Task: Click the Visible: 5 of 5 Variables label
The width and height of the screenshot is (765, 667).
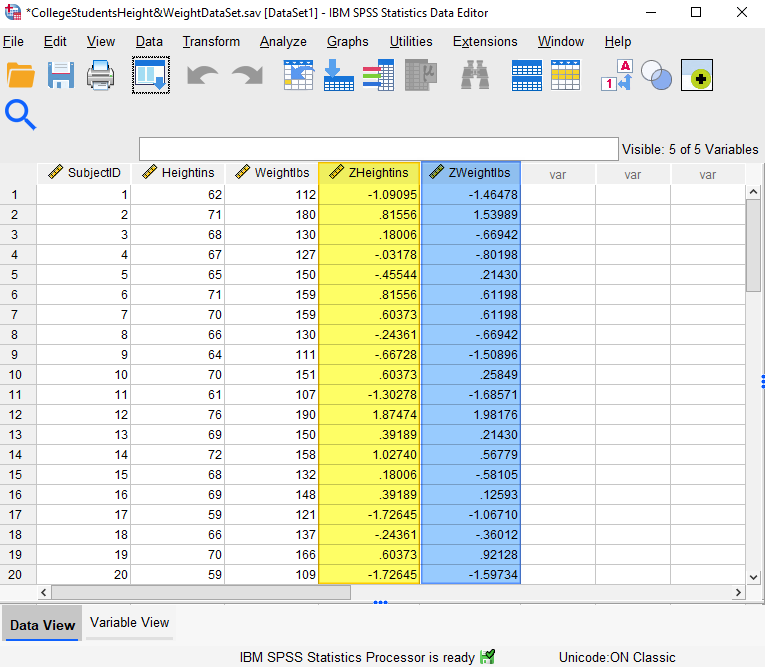Action: [690, 149]
